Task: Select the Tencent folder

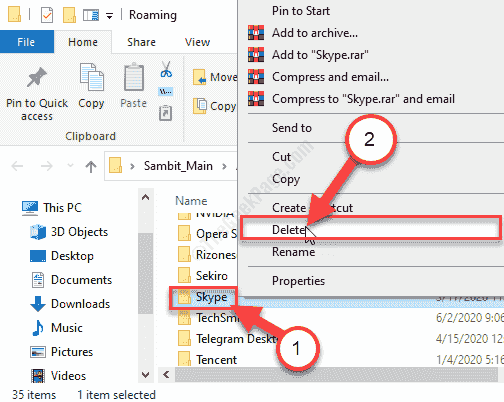Action: point(208,360)
